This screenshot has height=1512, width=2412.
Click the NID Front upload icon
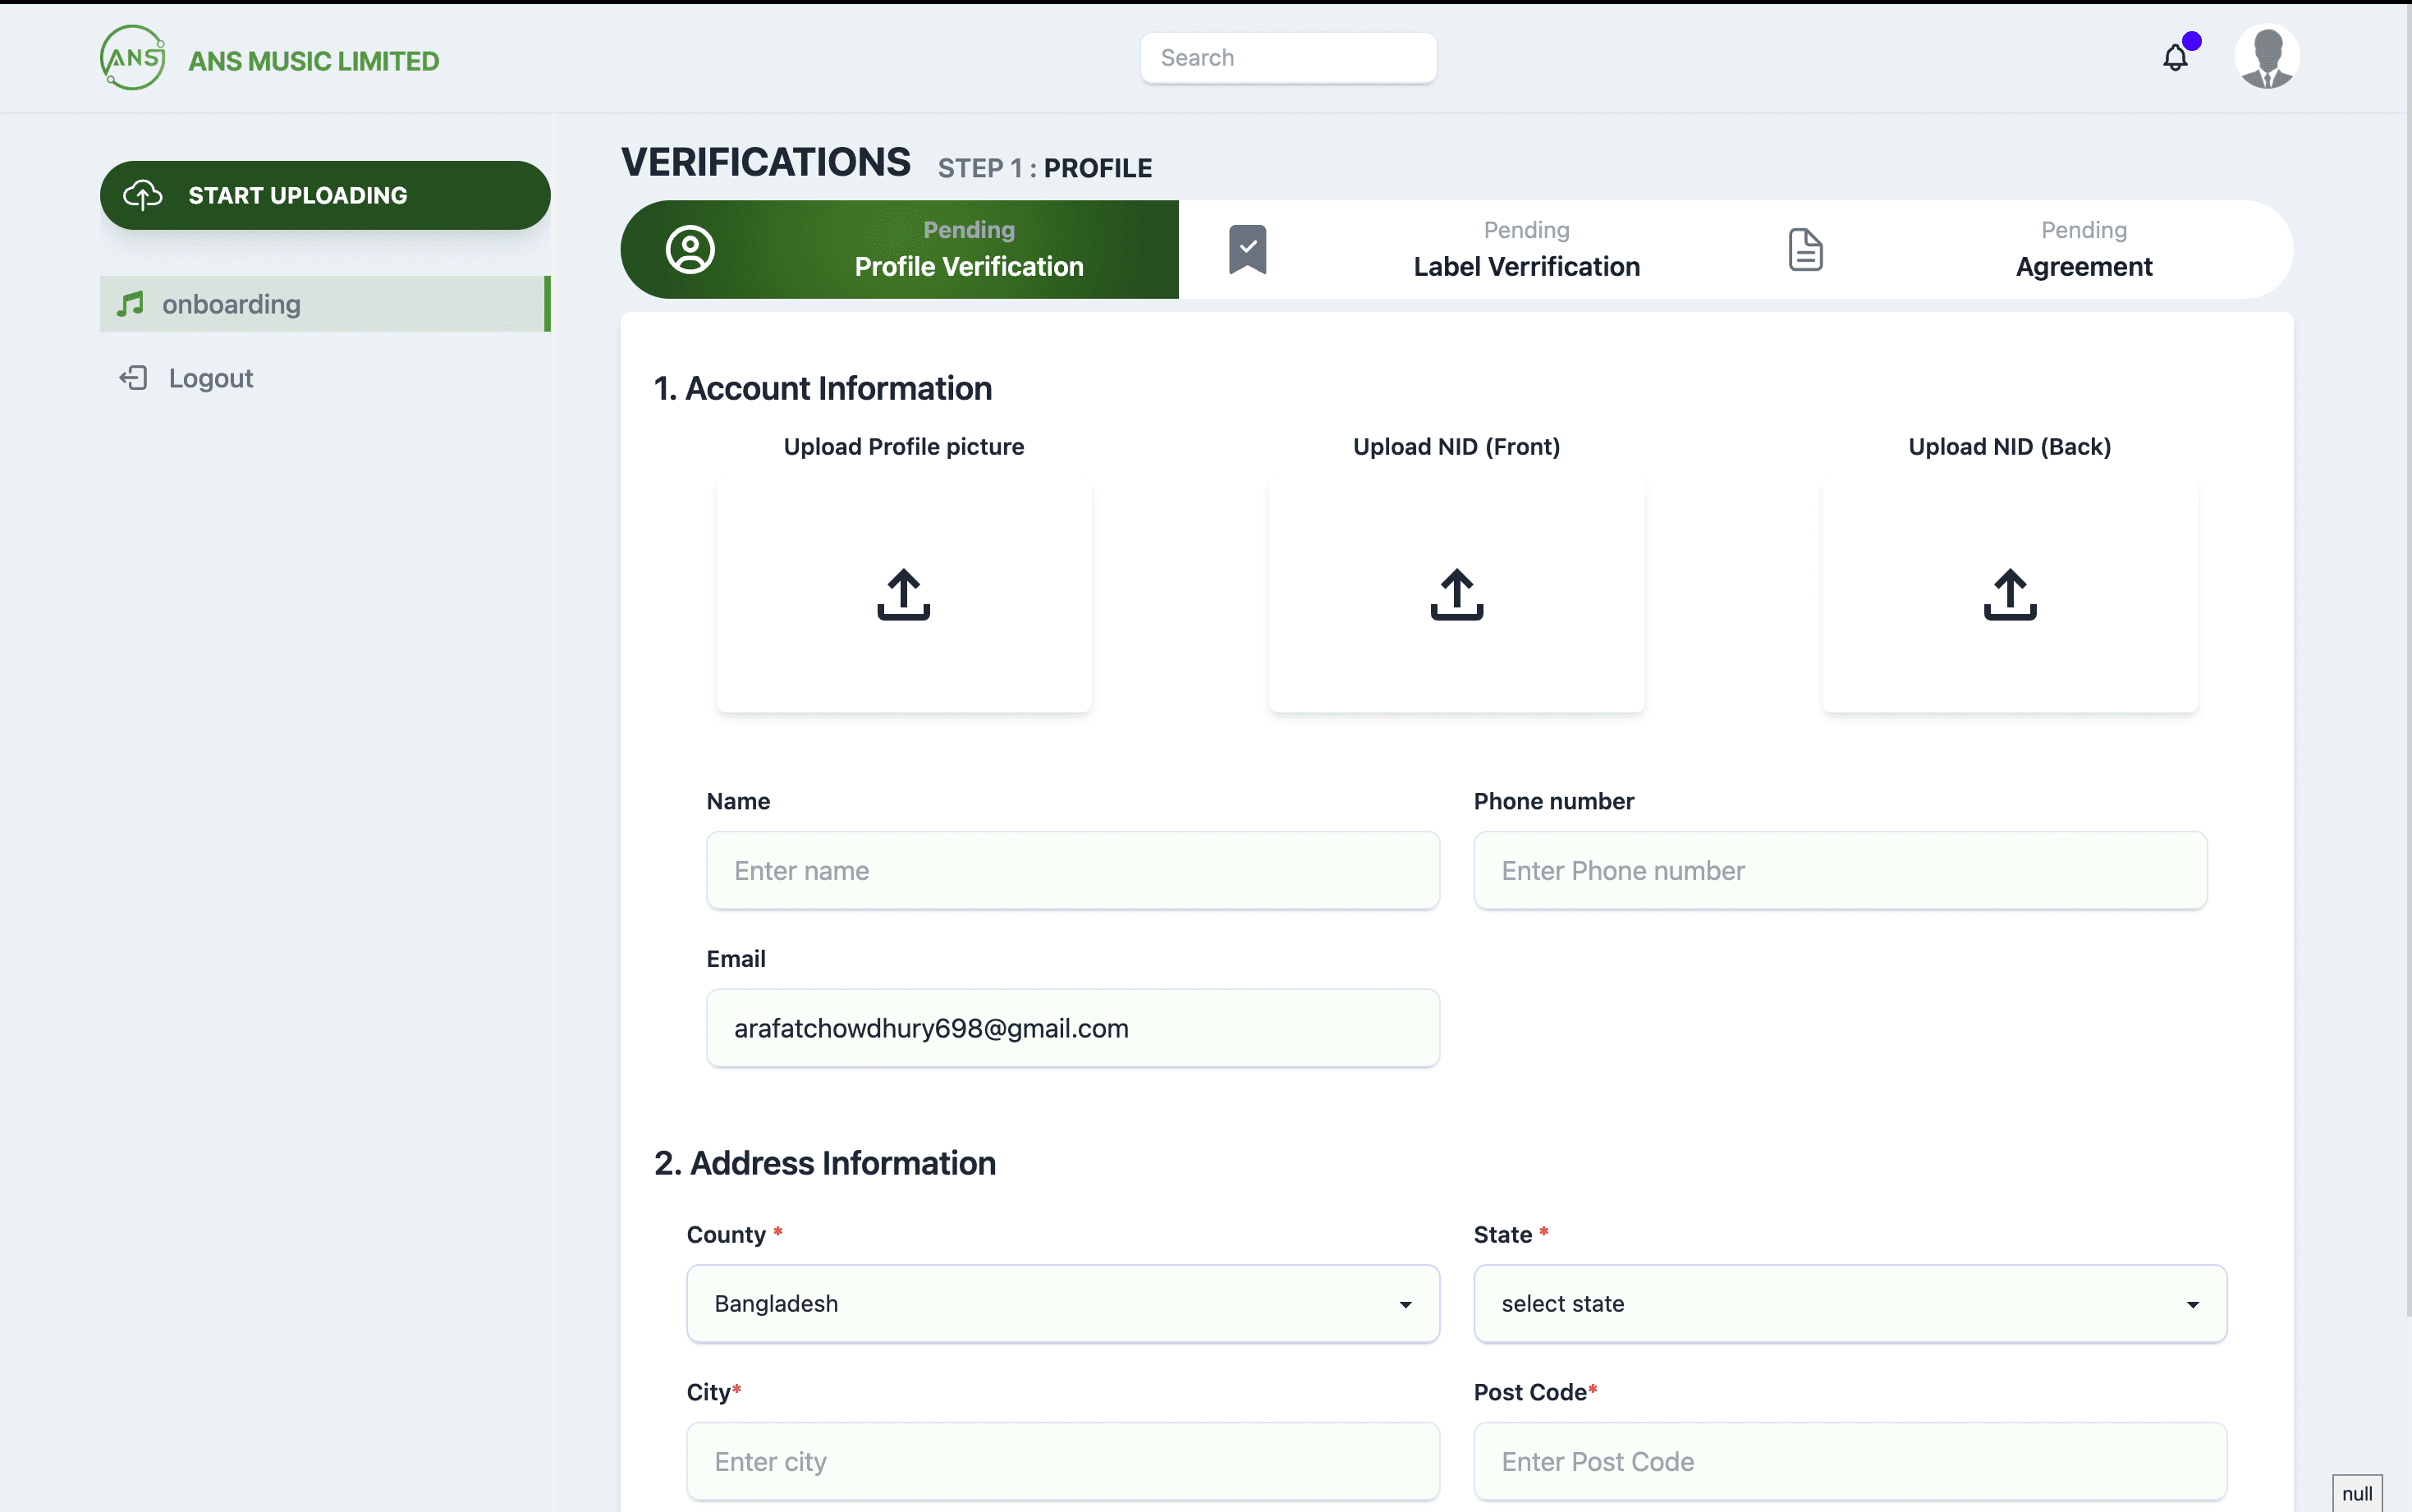[x=1456, y=594]
